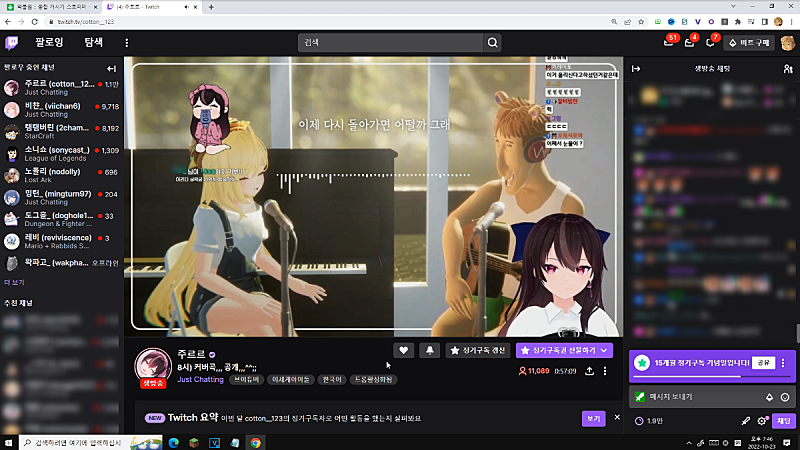
Task: Toggle the notification bell for 주르르
Action: pos(430,351)
